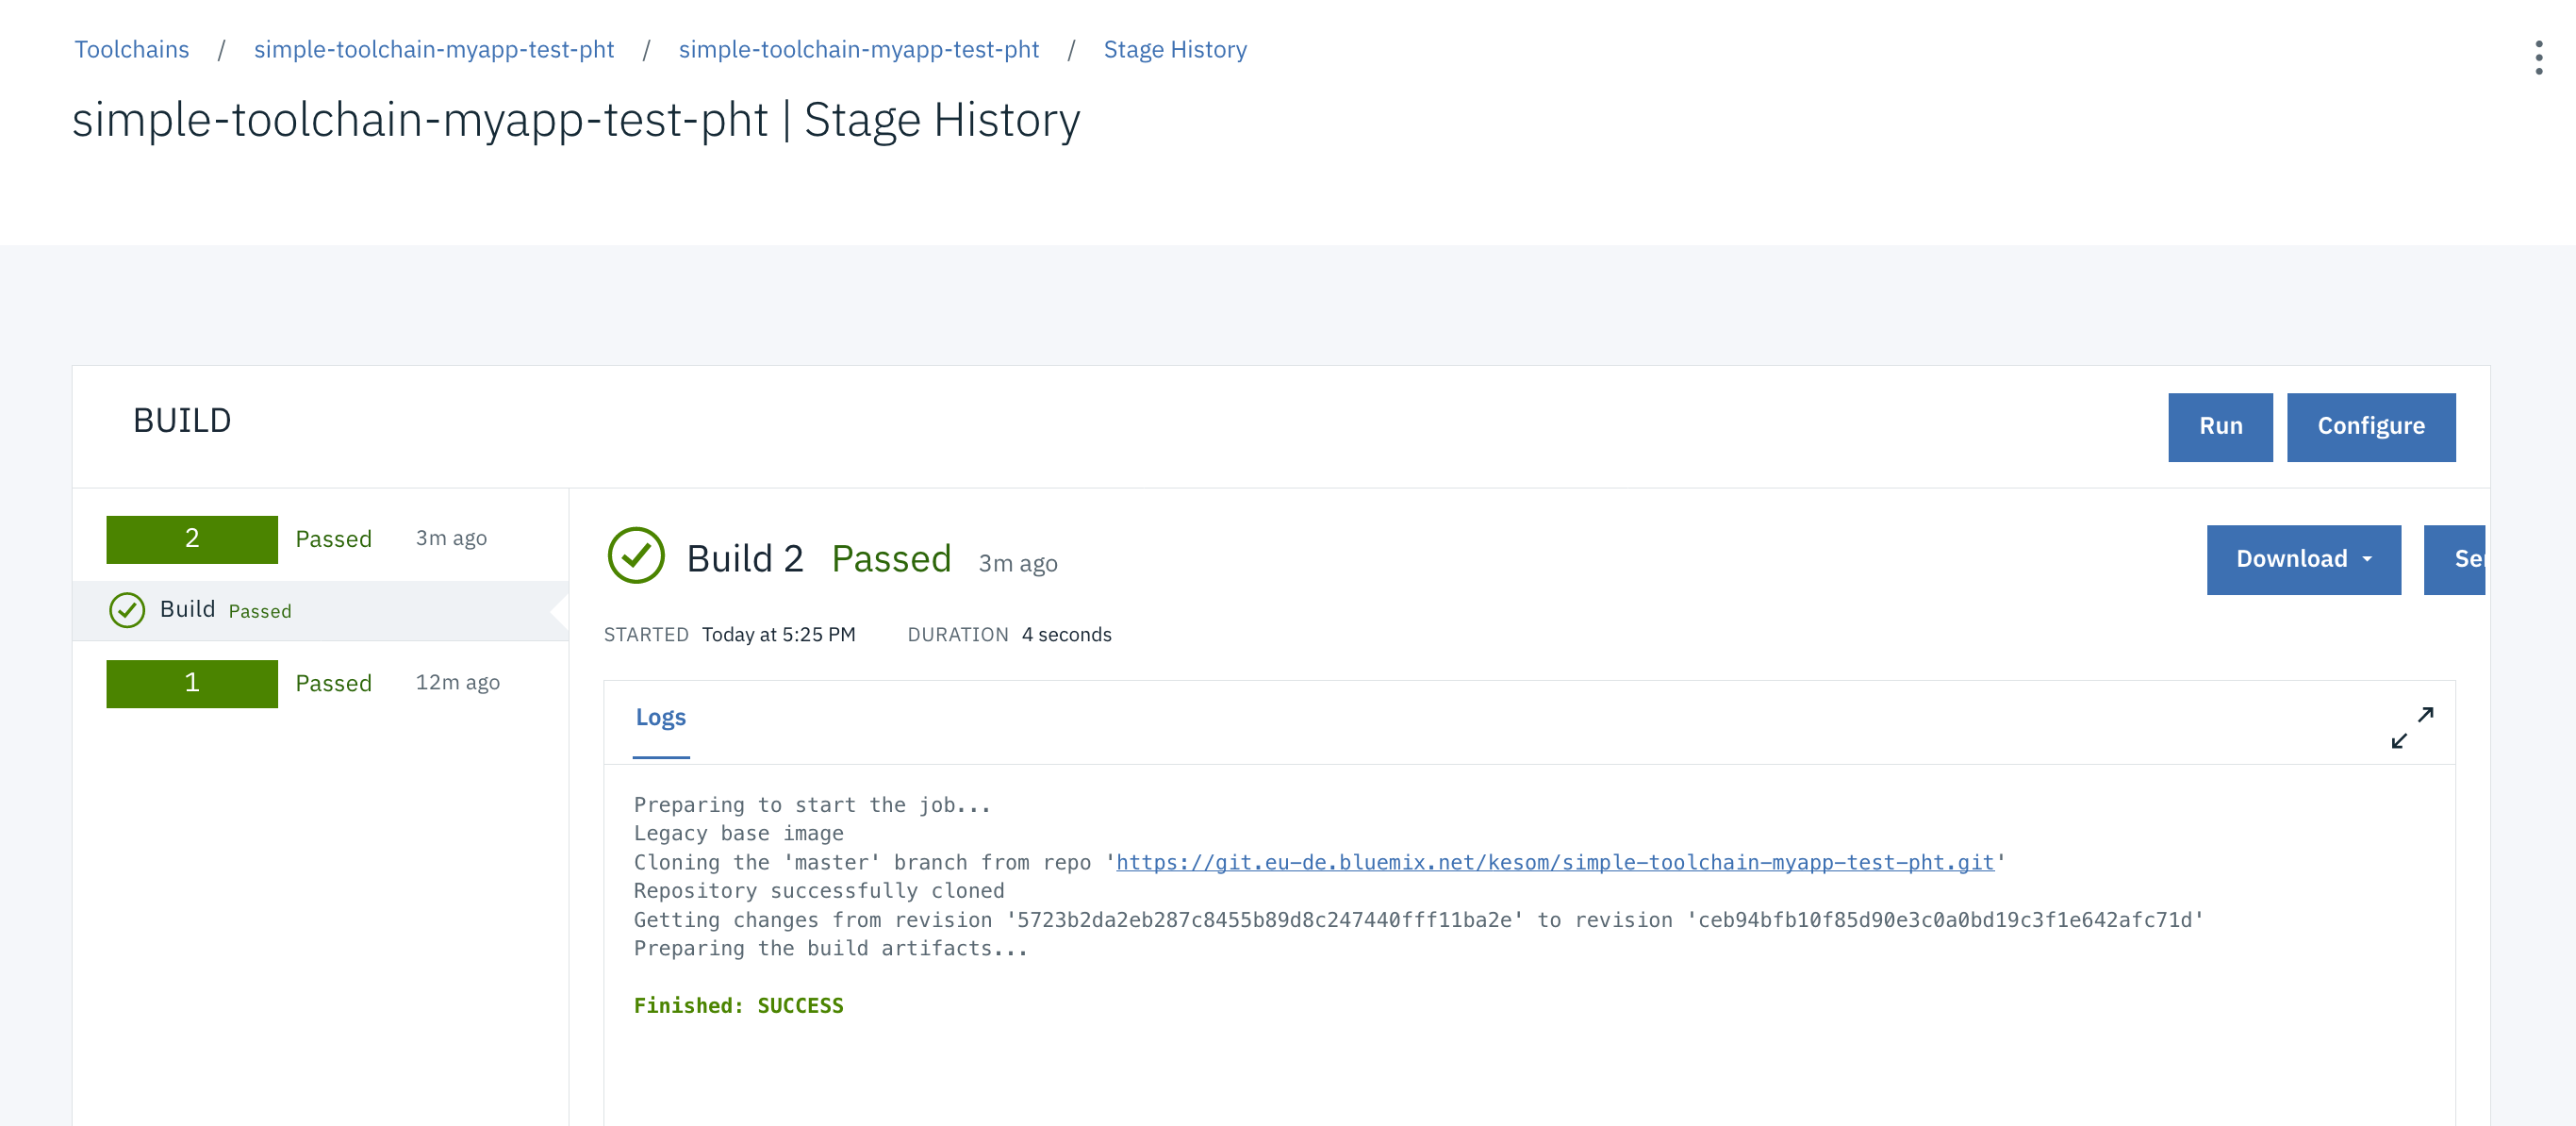Go to the Toolchains breadcrumb link
Image resolution: width=2576 pixels, height=1126 pixels.
tap(132, 50)
